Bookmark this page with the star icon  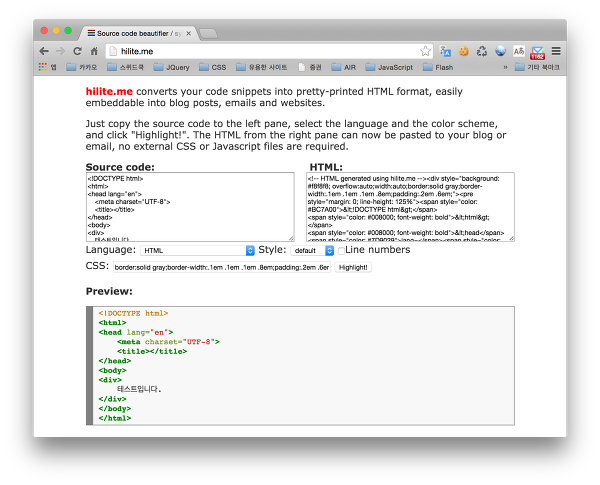(425, 51)
